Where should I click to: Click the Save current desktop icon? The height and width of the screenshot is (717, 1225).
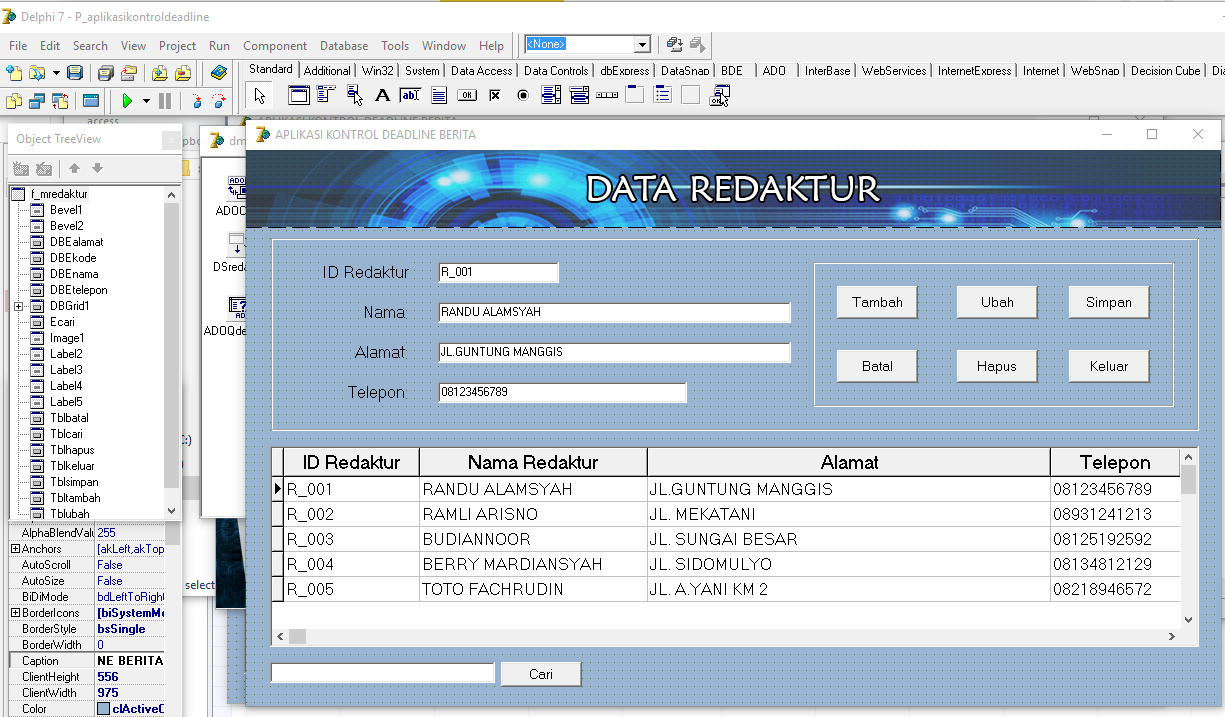[x=675, y=45]
